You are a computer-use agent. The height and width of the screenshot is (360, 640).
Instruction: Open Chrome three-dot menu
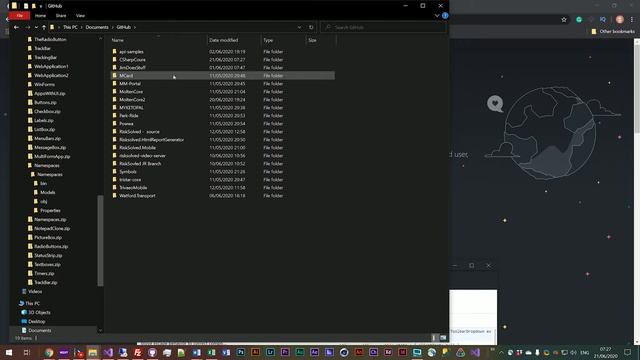pyautogui.click(x=632, y=20)
